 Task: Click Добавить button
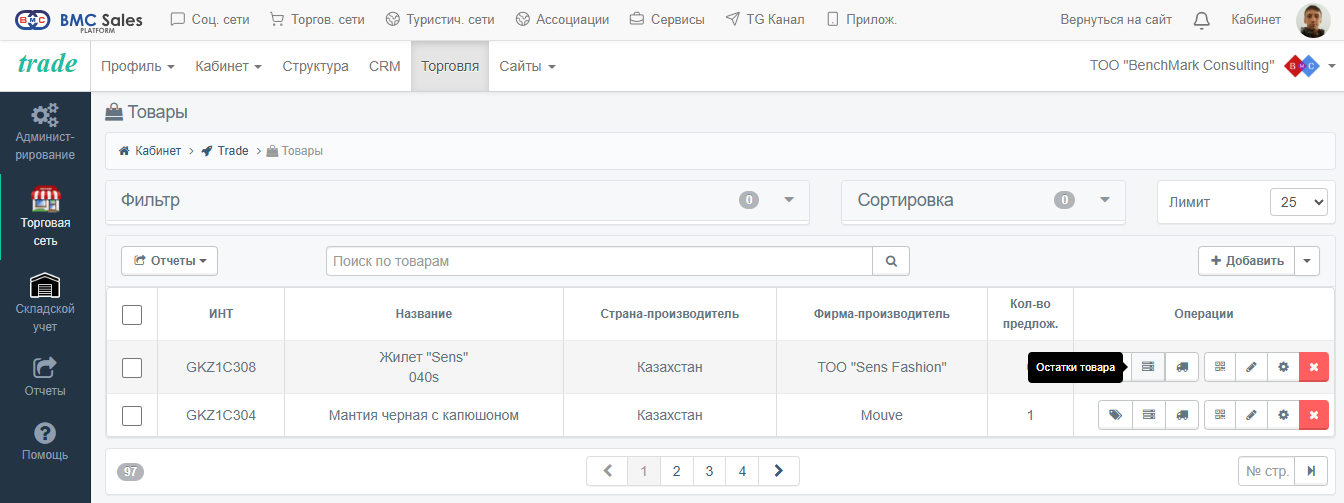pyautogui.click(x=1246, y=261)
